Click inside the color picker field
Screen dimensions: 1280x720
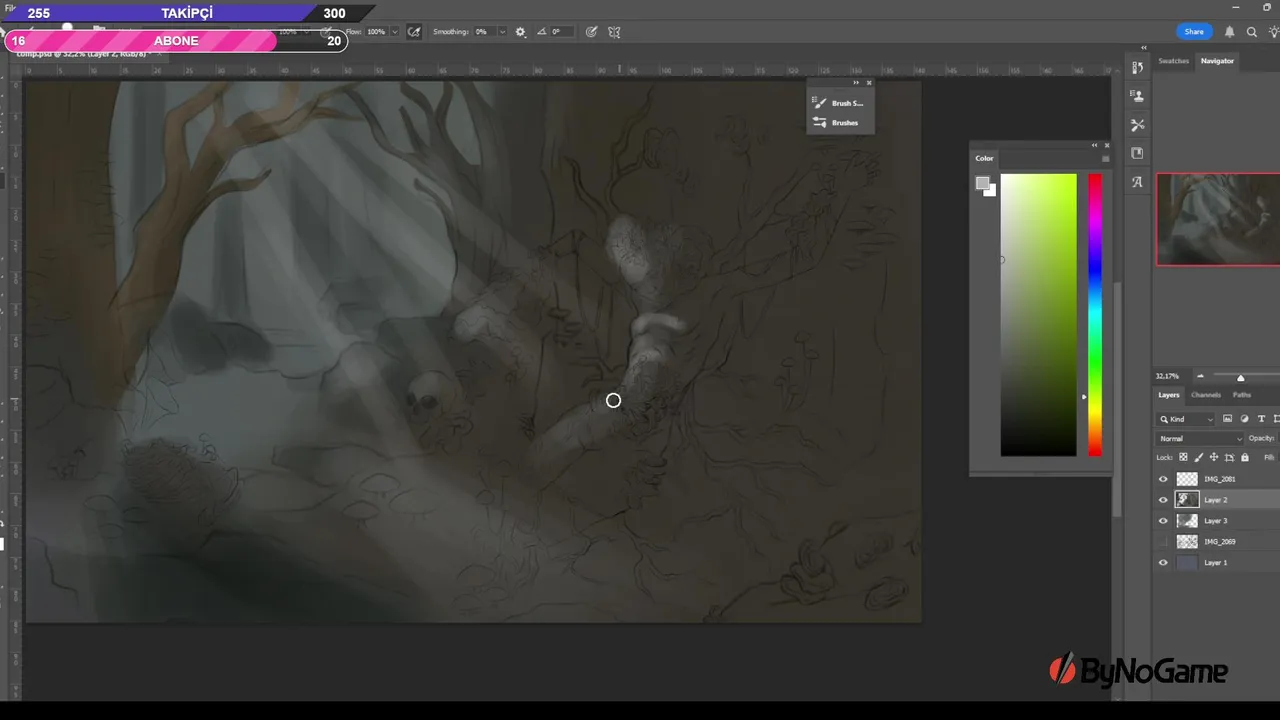1039,315
